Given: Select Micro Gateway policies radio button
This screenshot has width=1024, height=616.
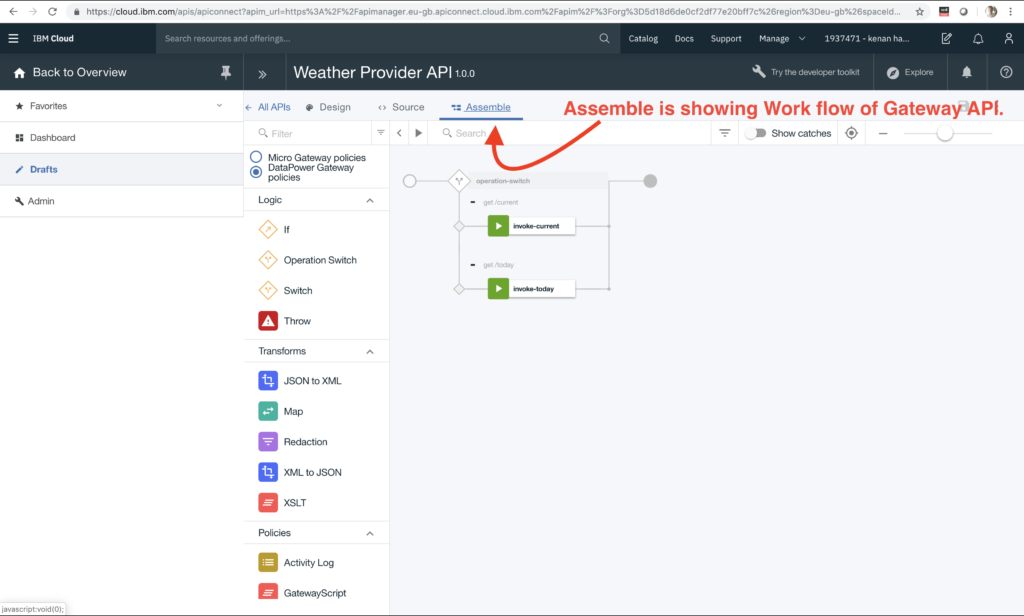Looking at the screenshot, I should click(256, 157).
